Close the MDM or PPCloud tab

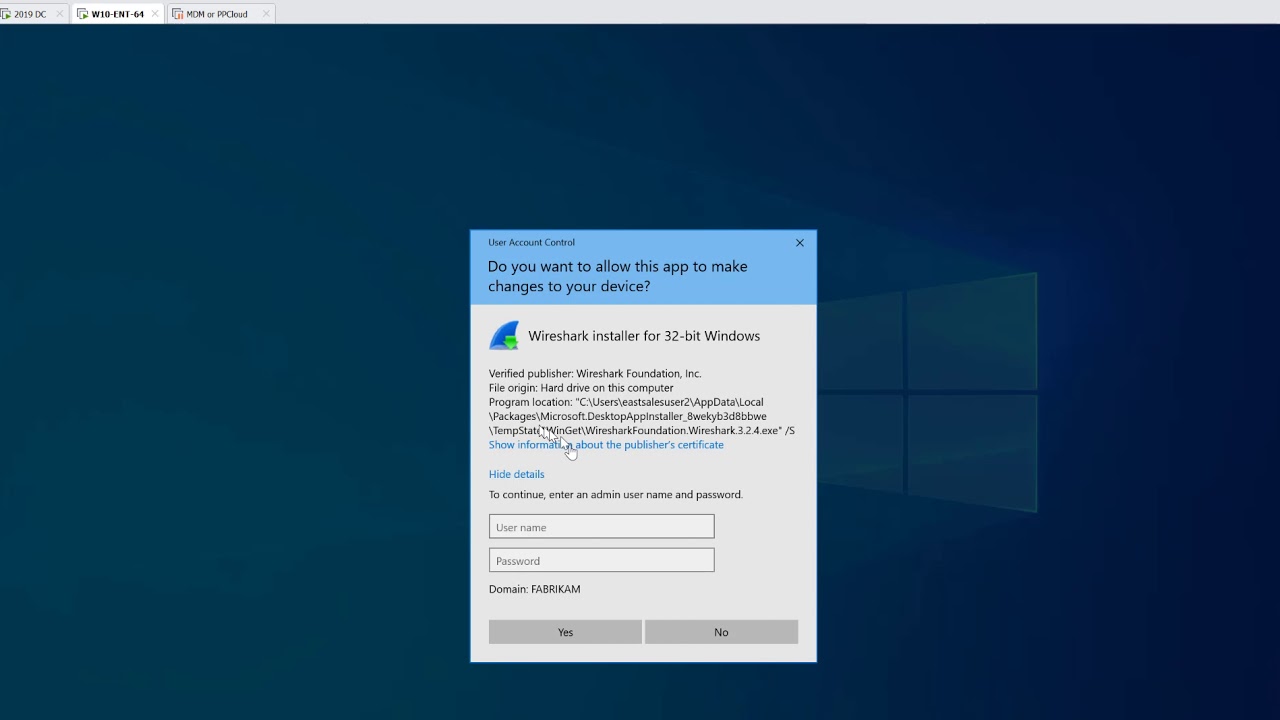tap(266, 14)
